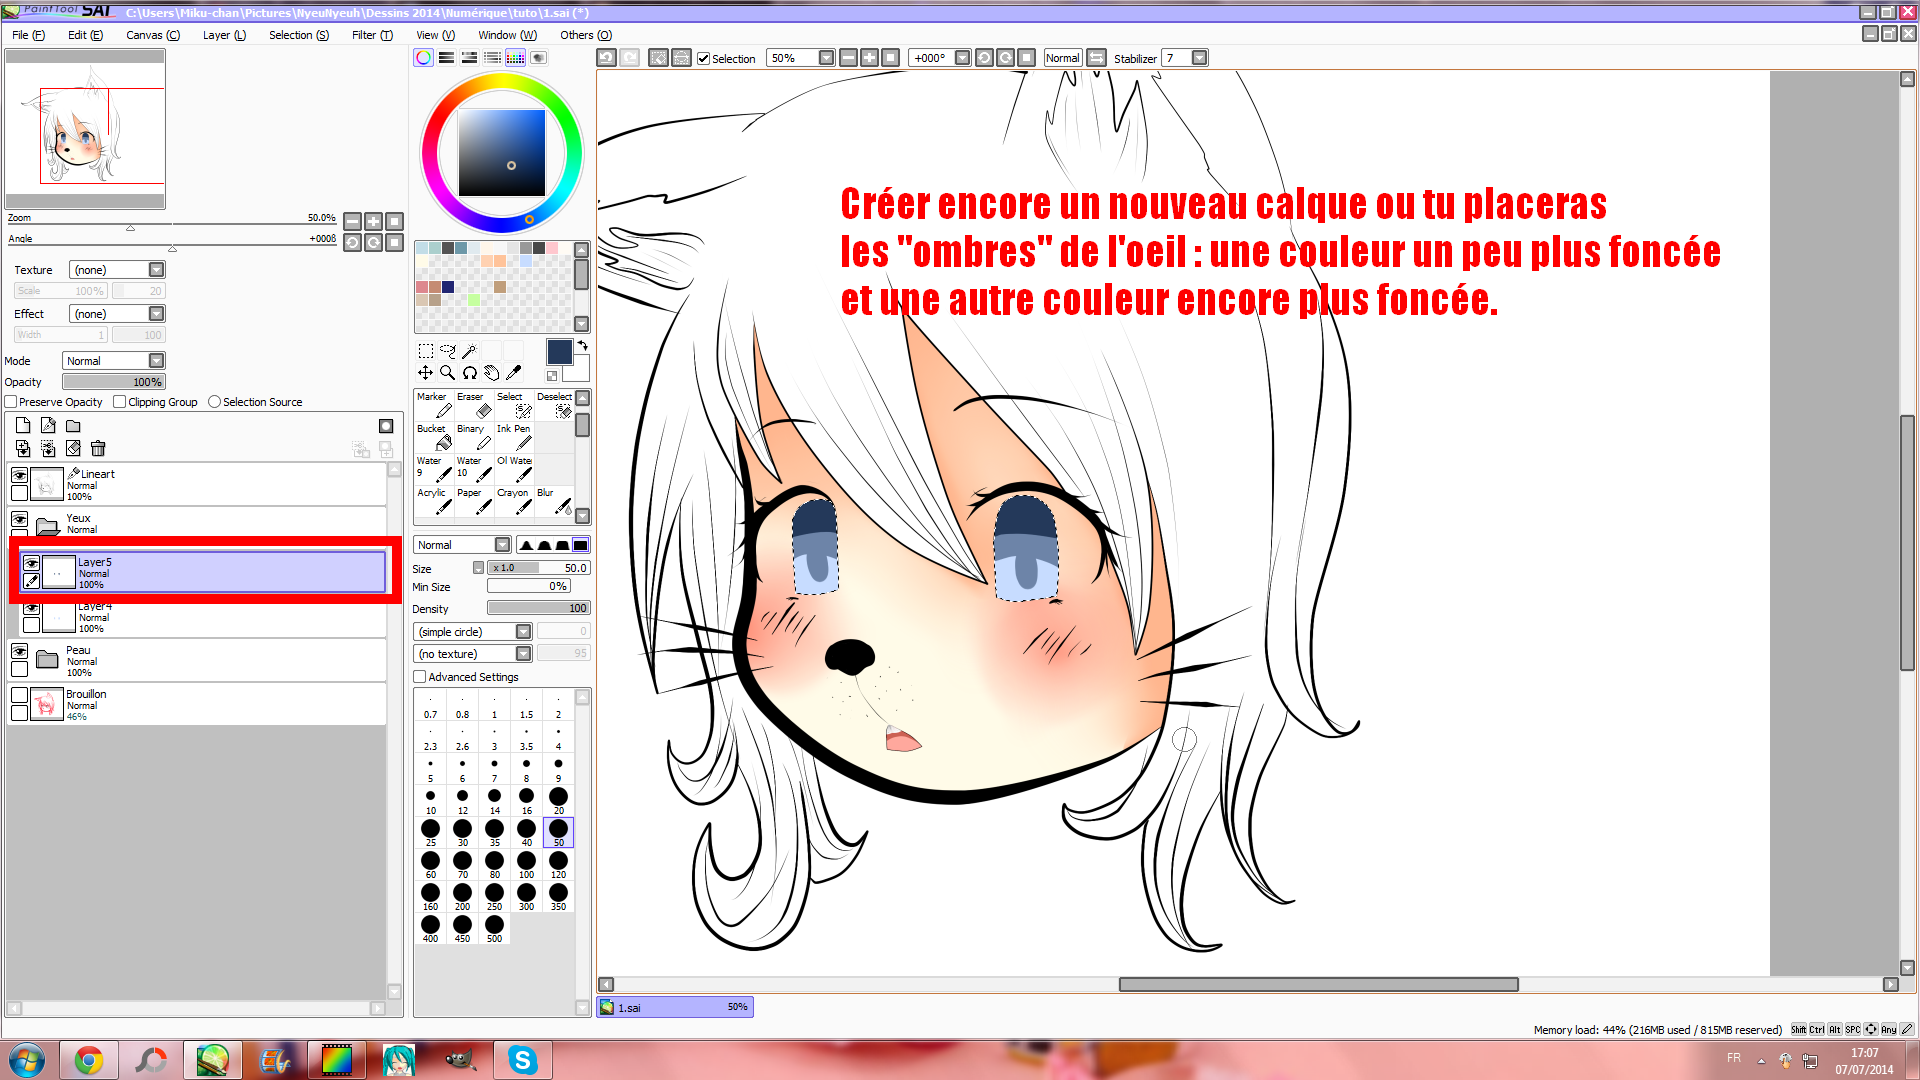Open the Canvas menu
The width and height of the screenshot is (1920, 1080).
(152, 35)
